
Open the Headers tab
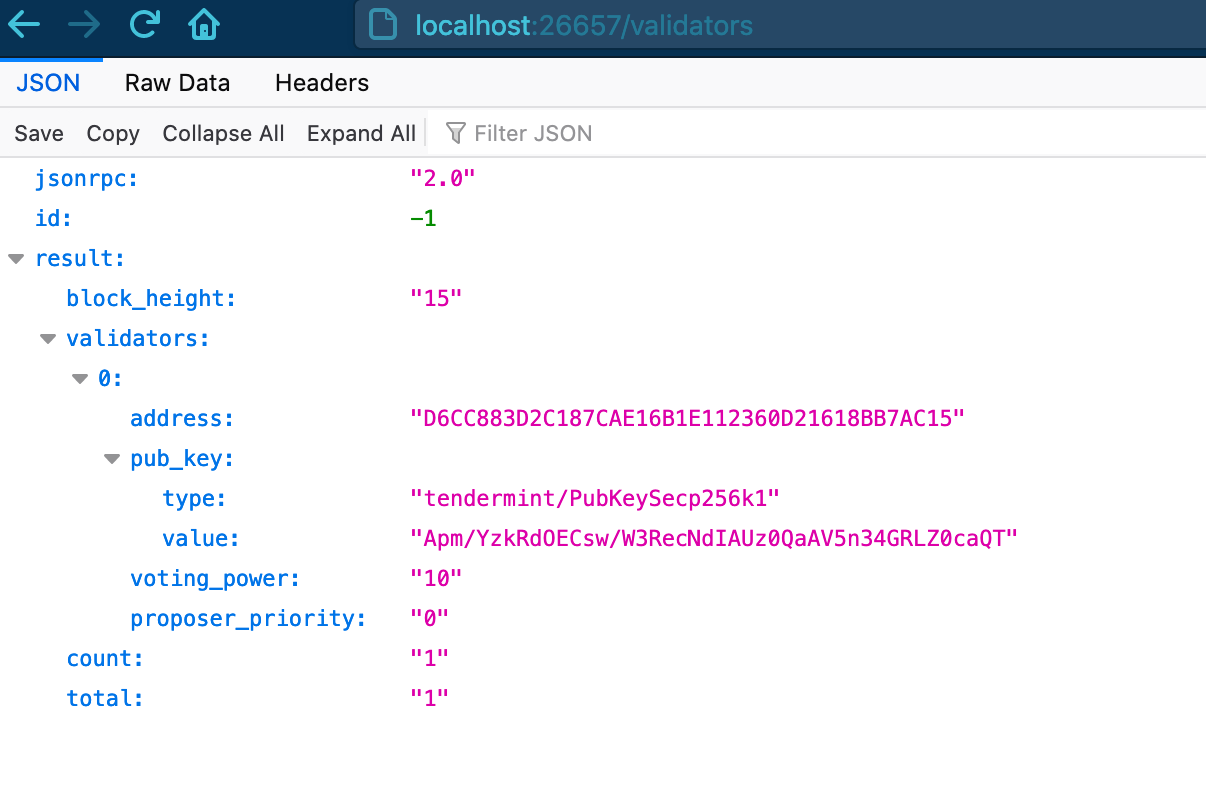pyautogui.click(x=321, y=83)
